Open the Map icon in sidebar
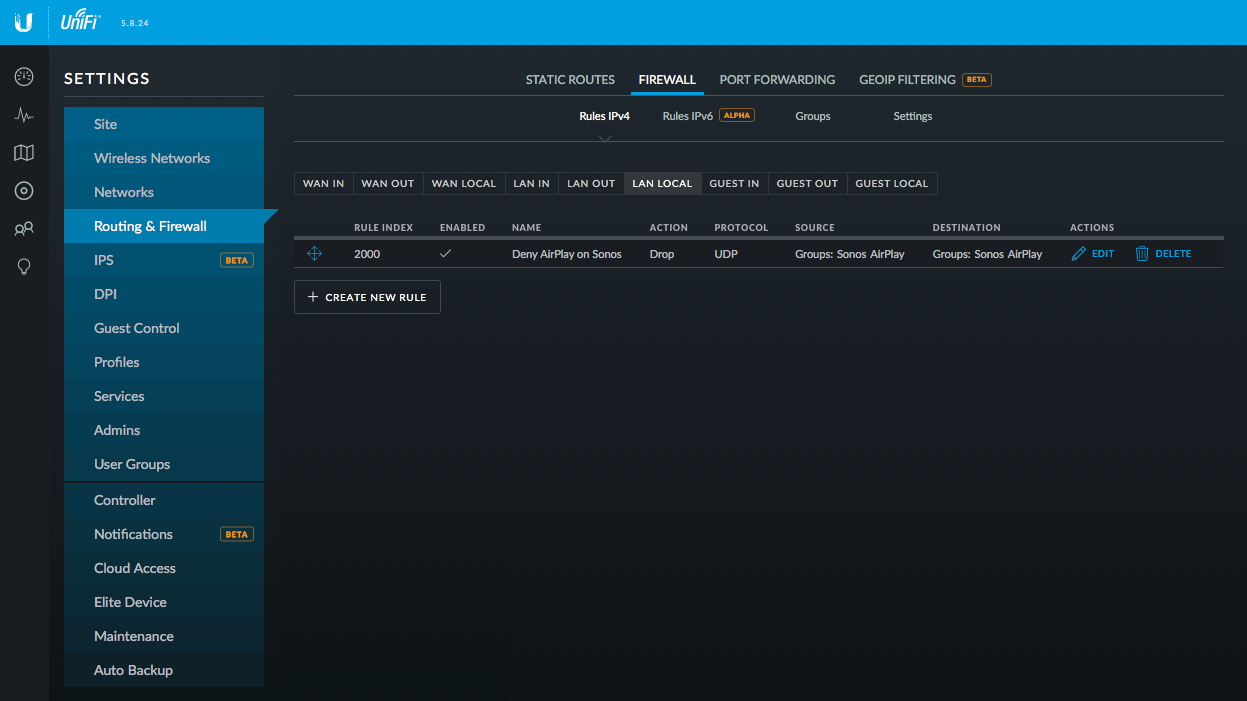 pos(24,153)
